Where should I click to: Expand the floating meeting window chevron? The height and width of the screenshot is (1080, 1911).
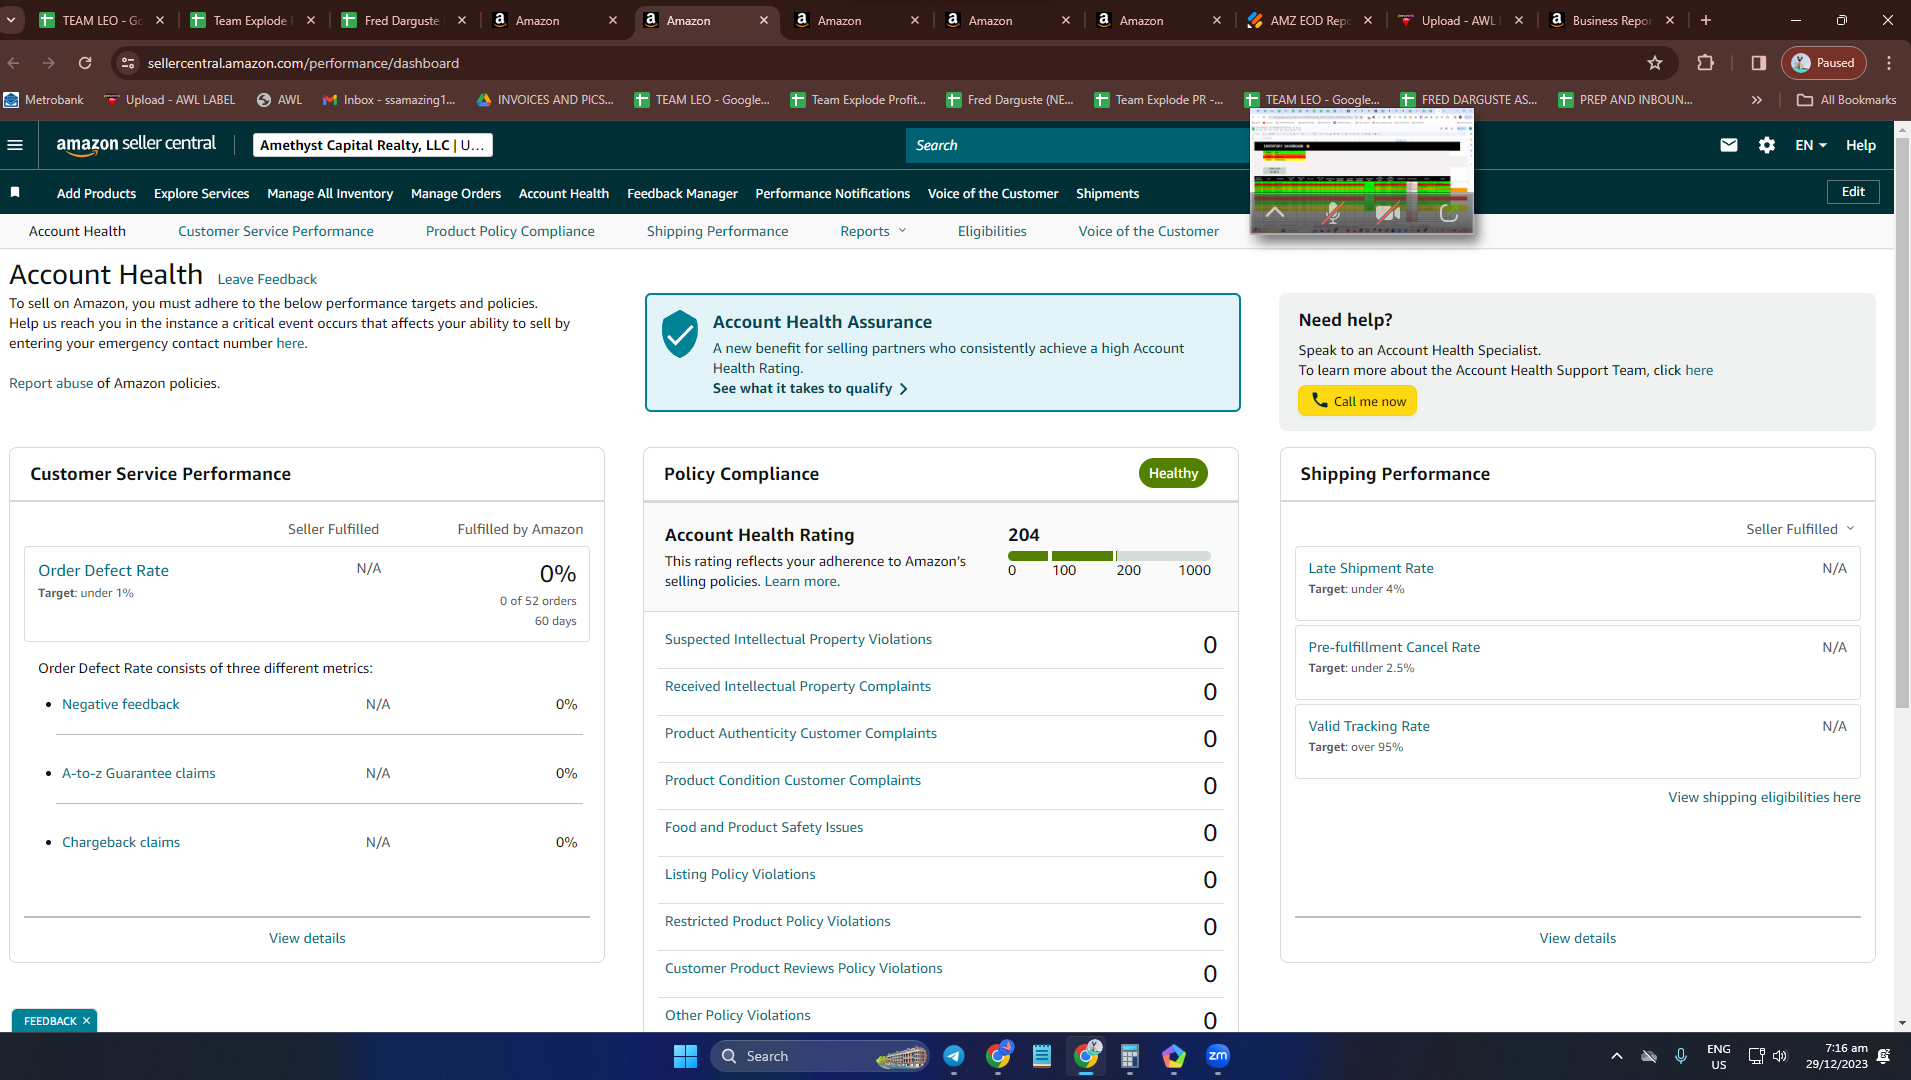pyautogui.click(x=1275, y=212)
